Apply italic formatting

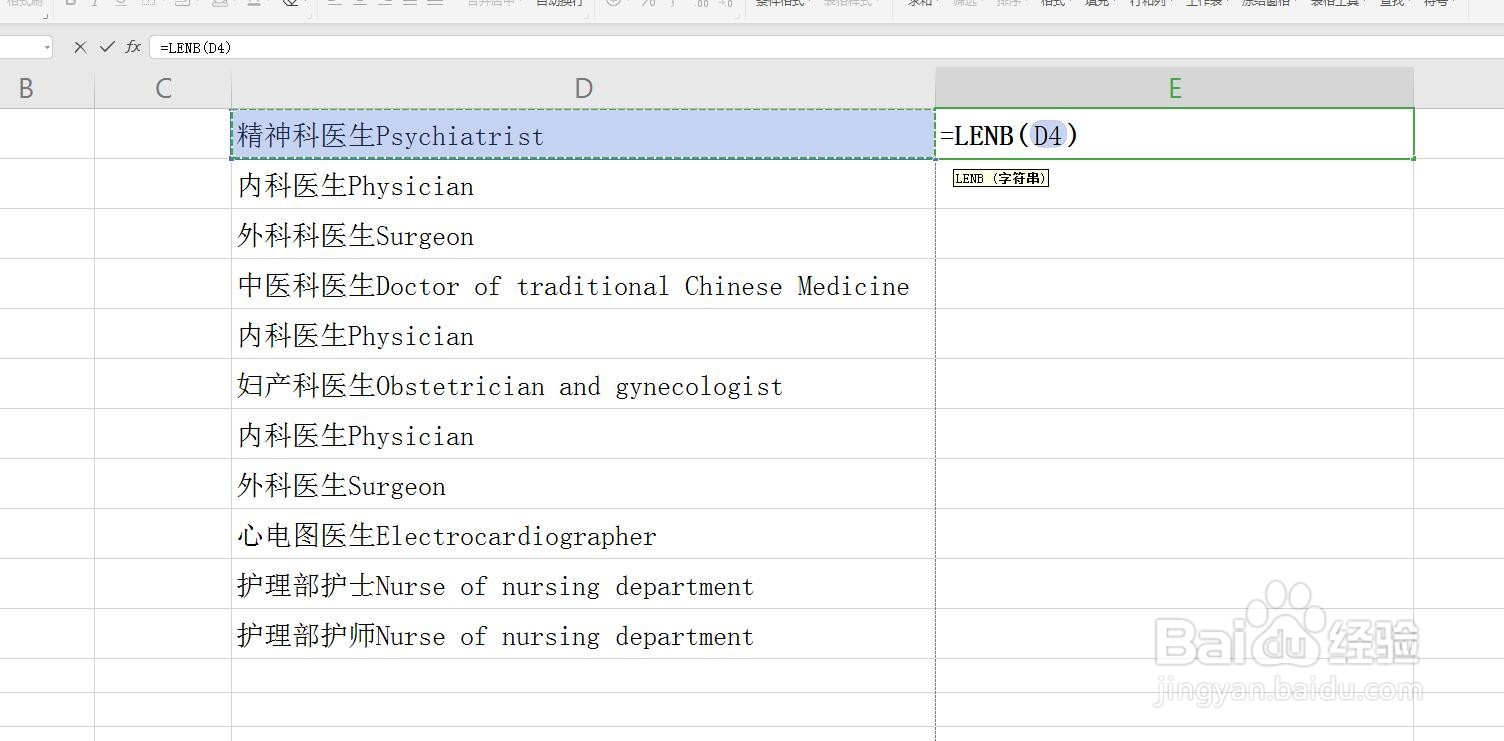95,4
